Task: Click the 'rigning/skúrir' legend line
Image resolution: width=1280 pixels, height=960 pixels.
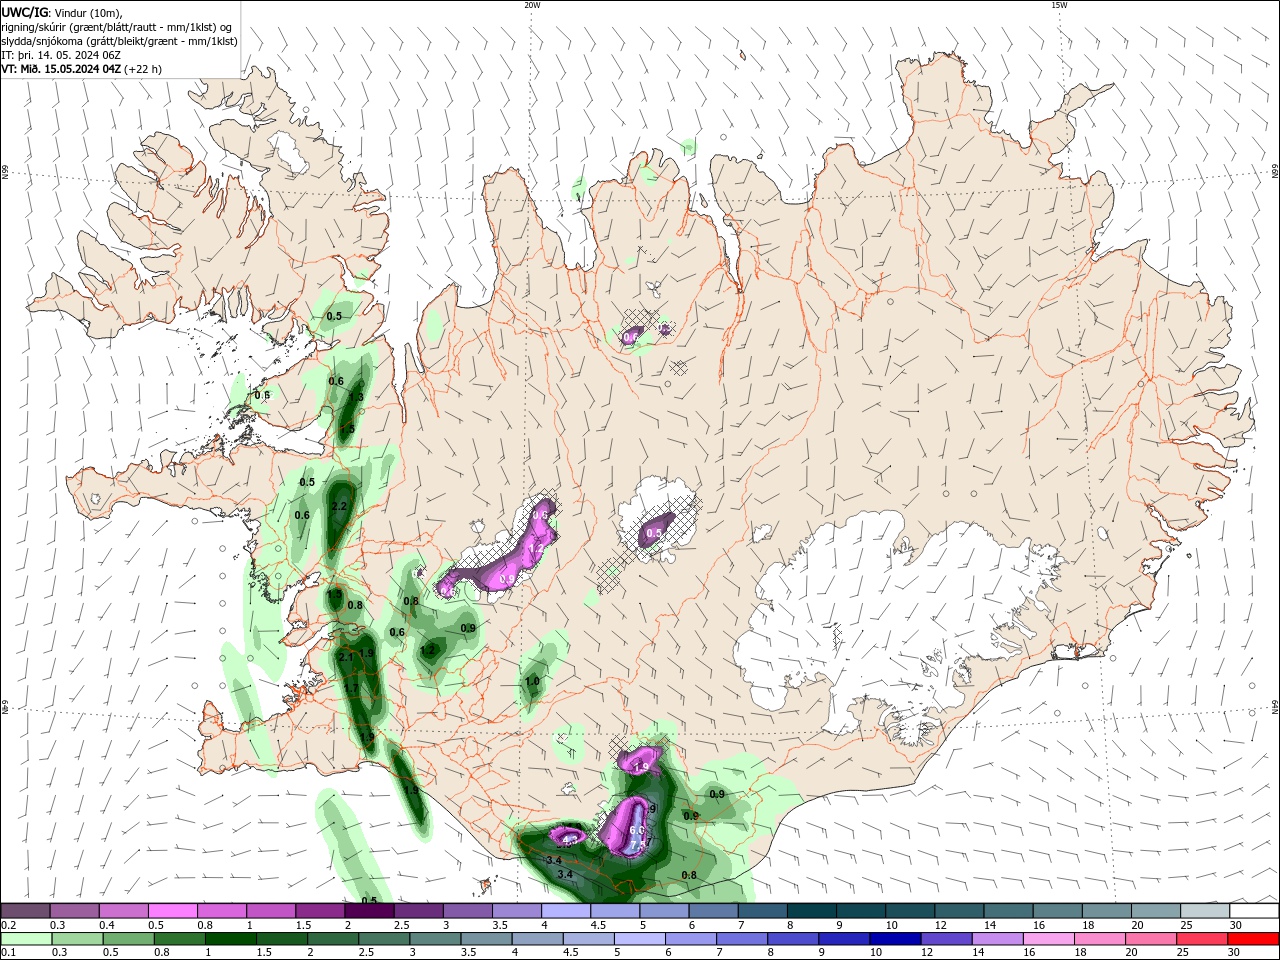Action: [x=116, y=26]
